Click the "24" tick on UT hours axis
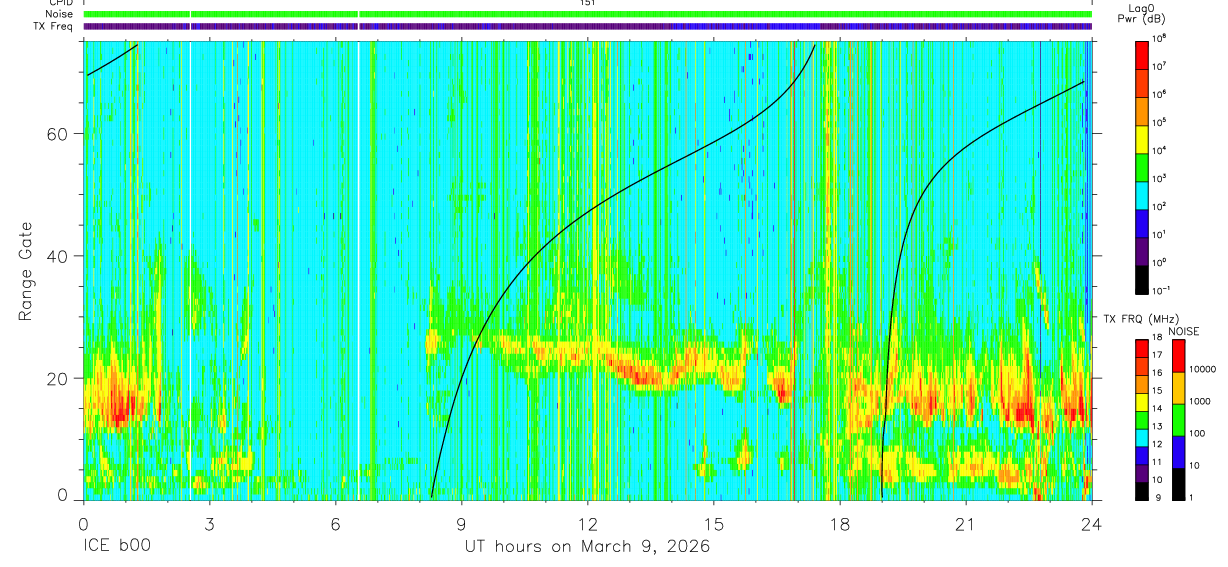 tap(1092, 523)
